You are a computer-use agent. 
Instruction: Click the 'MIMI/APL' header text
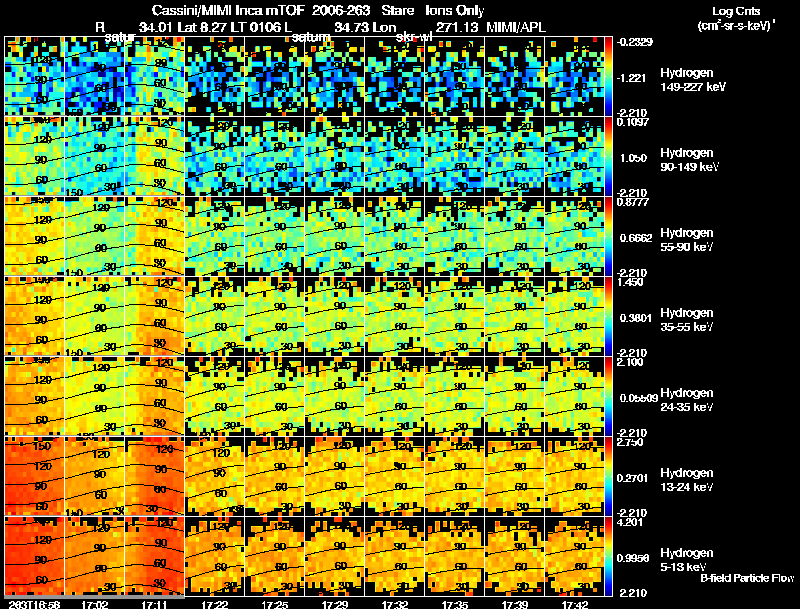[x=516, y=27]
